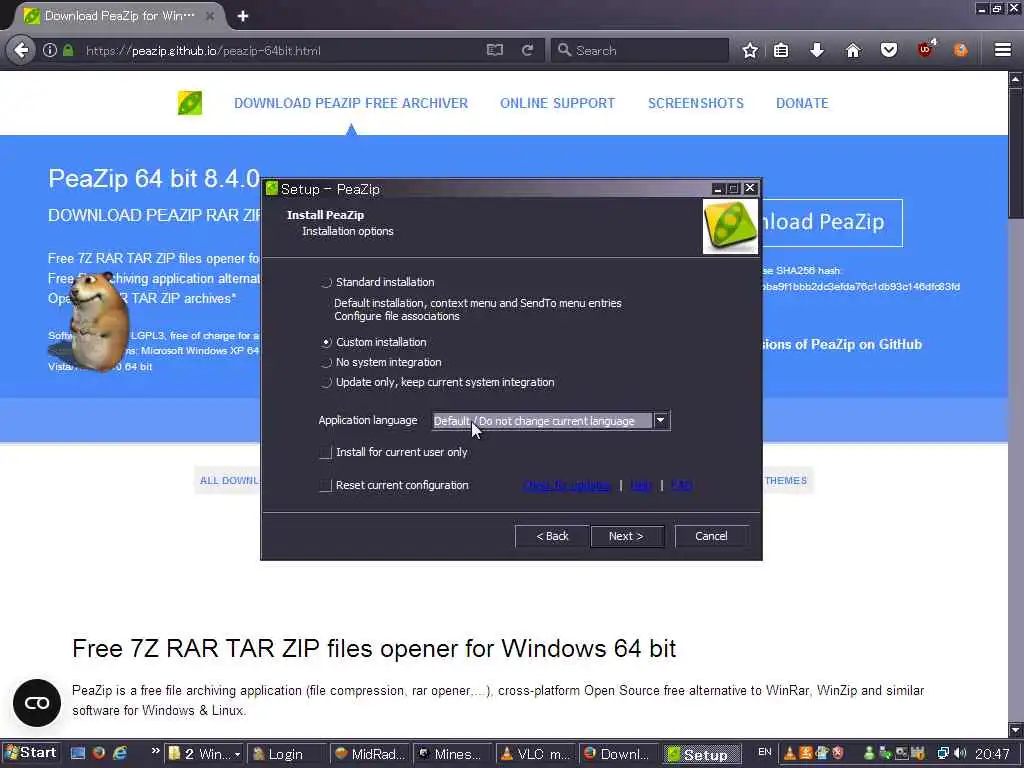Screen dimensions: 1024x768
Task: Select Custom installation radio button
Action: coord(326,342)
